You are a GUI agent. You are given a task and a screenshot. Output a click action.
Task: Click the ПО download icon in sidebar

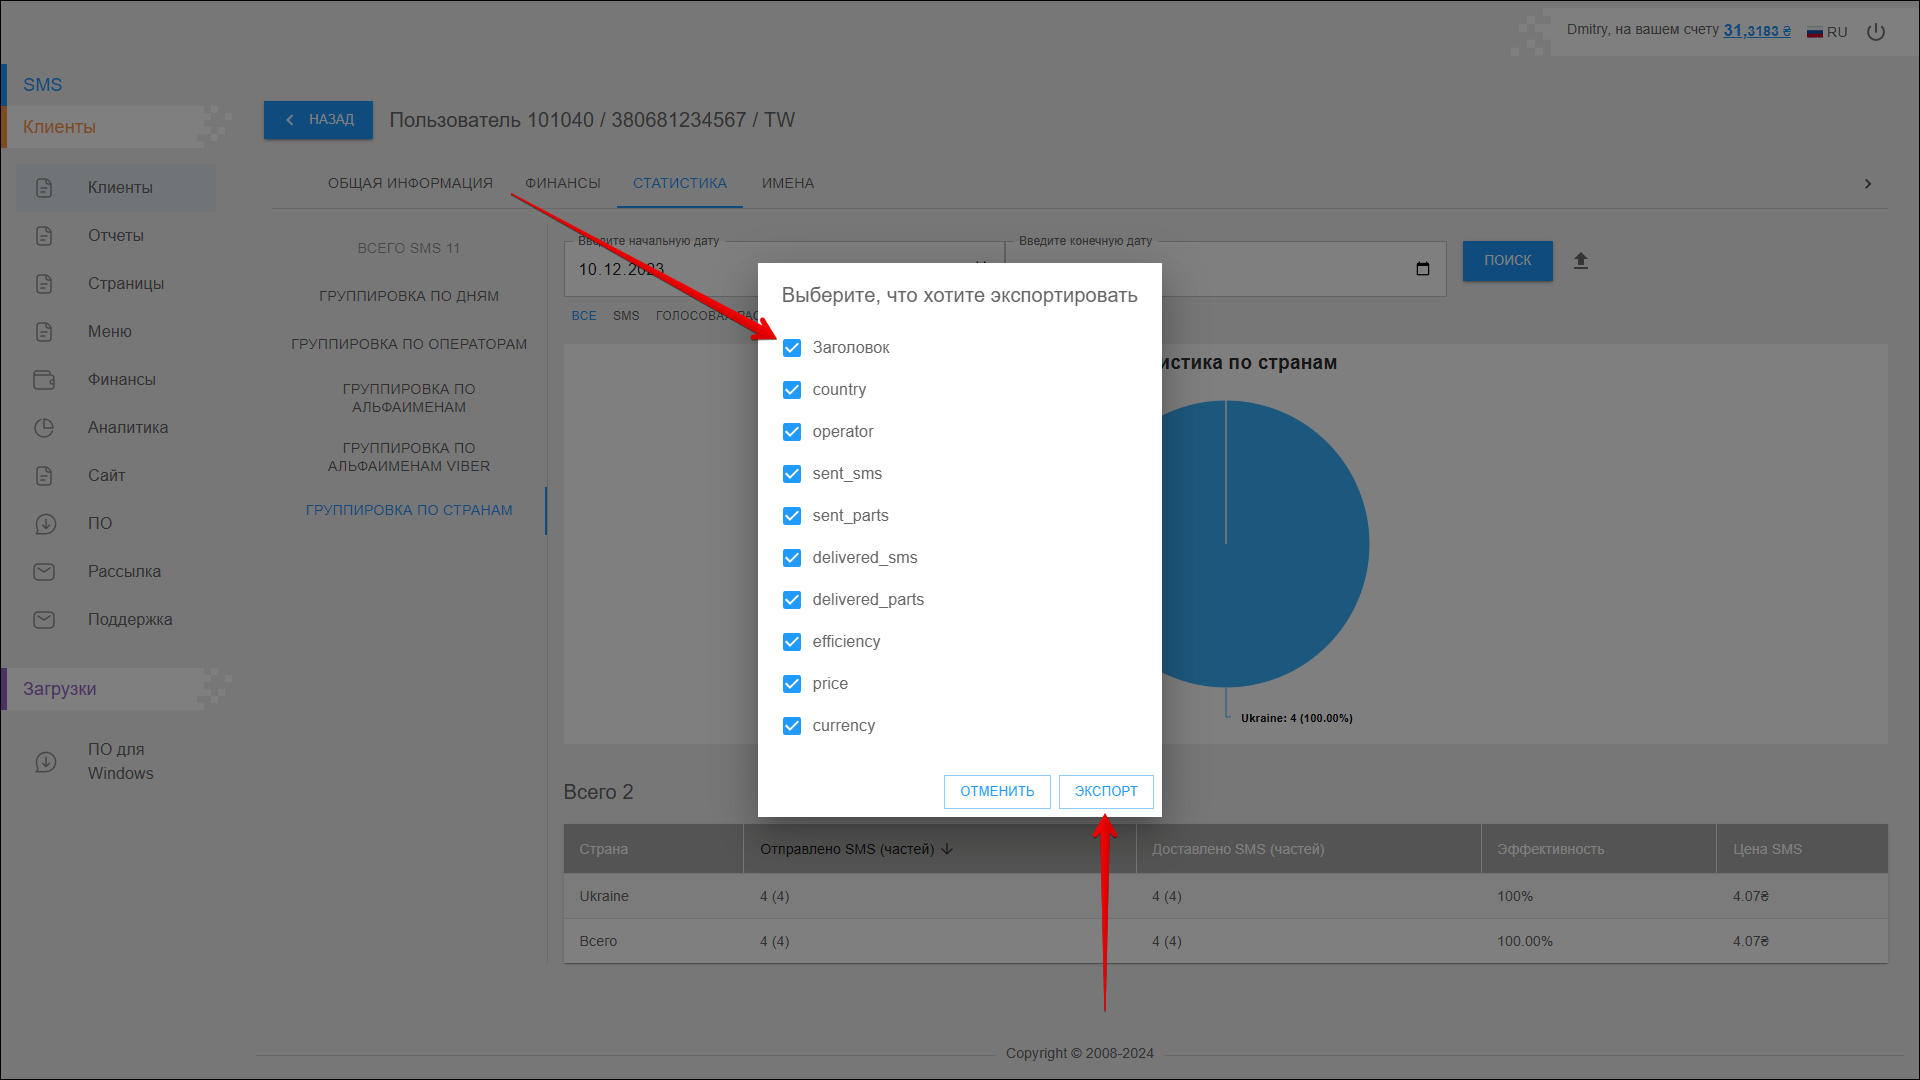click(44, 524)
